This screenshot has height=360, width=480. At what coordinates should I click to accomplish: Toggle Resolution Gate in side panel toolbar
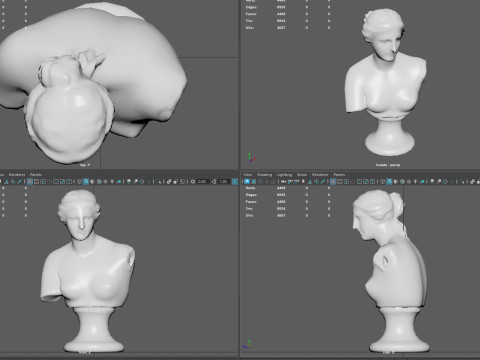(346, 181)
